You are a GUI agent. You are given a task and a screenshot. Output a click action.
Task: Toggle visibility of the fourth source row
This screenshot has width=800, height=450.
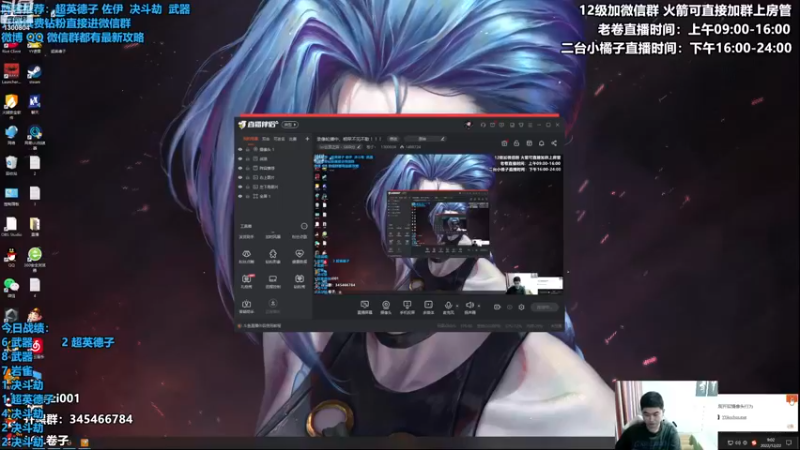click(x=240, y=177)
